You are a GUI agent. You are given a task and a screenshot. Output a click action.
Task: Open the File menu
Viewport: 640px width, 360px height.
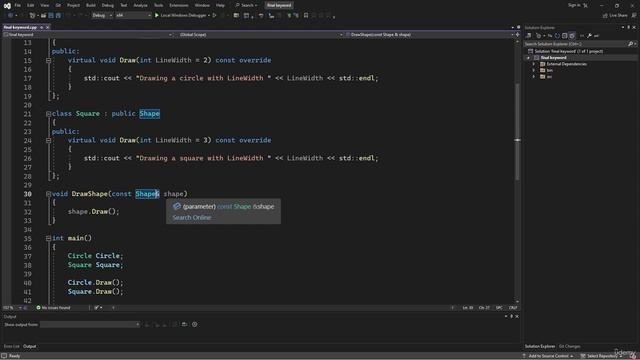pos(18,5)
